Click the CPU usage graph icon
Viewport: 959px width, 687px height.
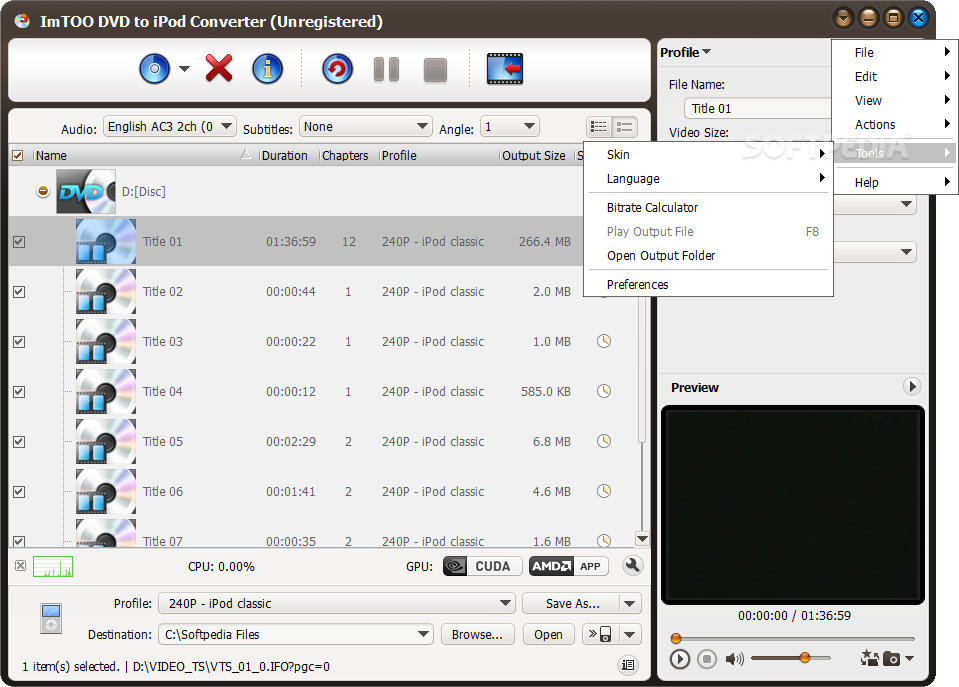(x=53, y=566)
